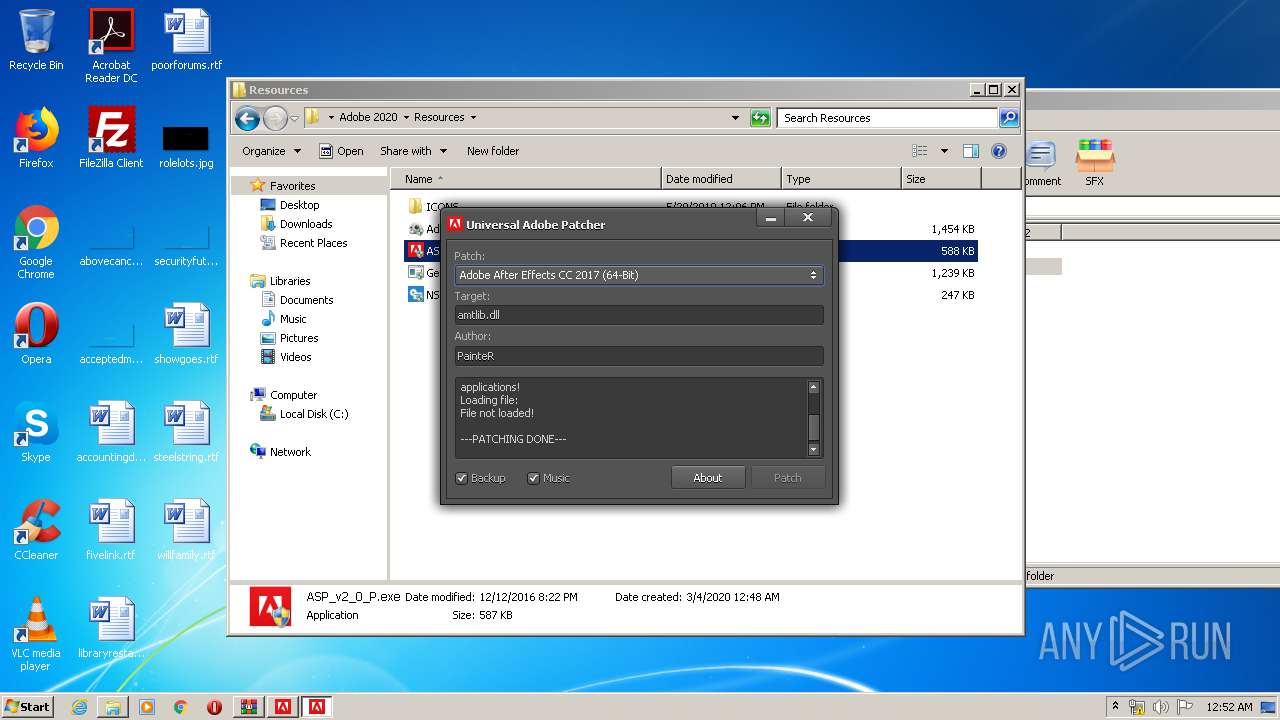
Task: Open the Share with menu
Action: (413, 151)
